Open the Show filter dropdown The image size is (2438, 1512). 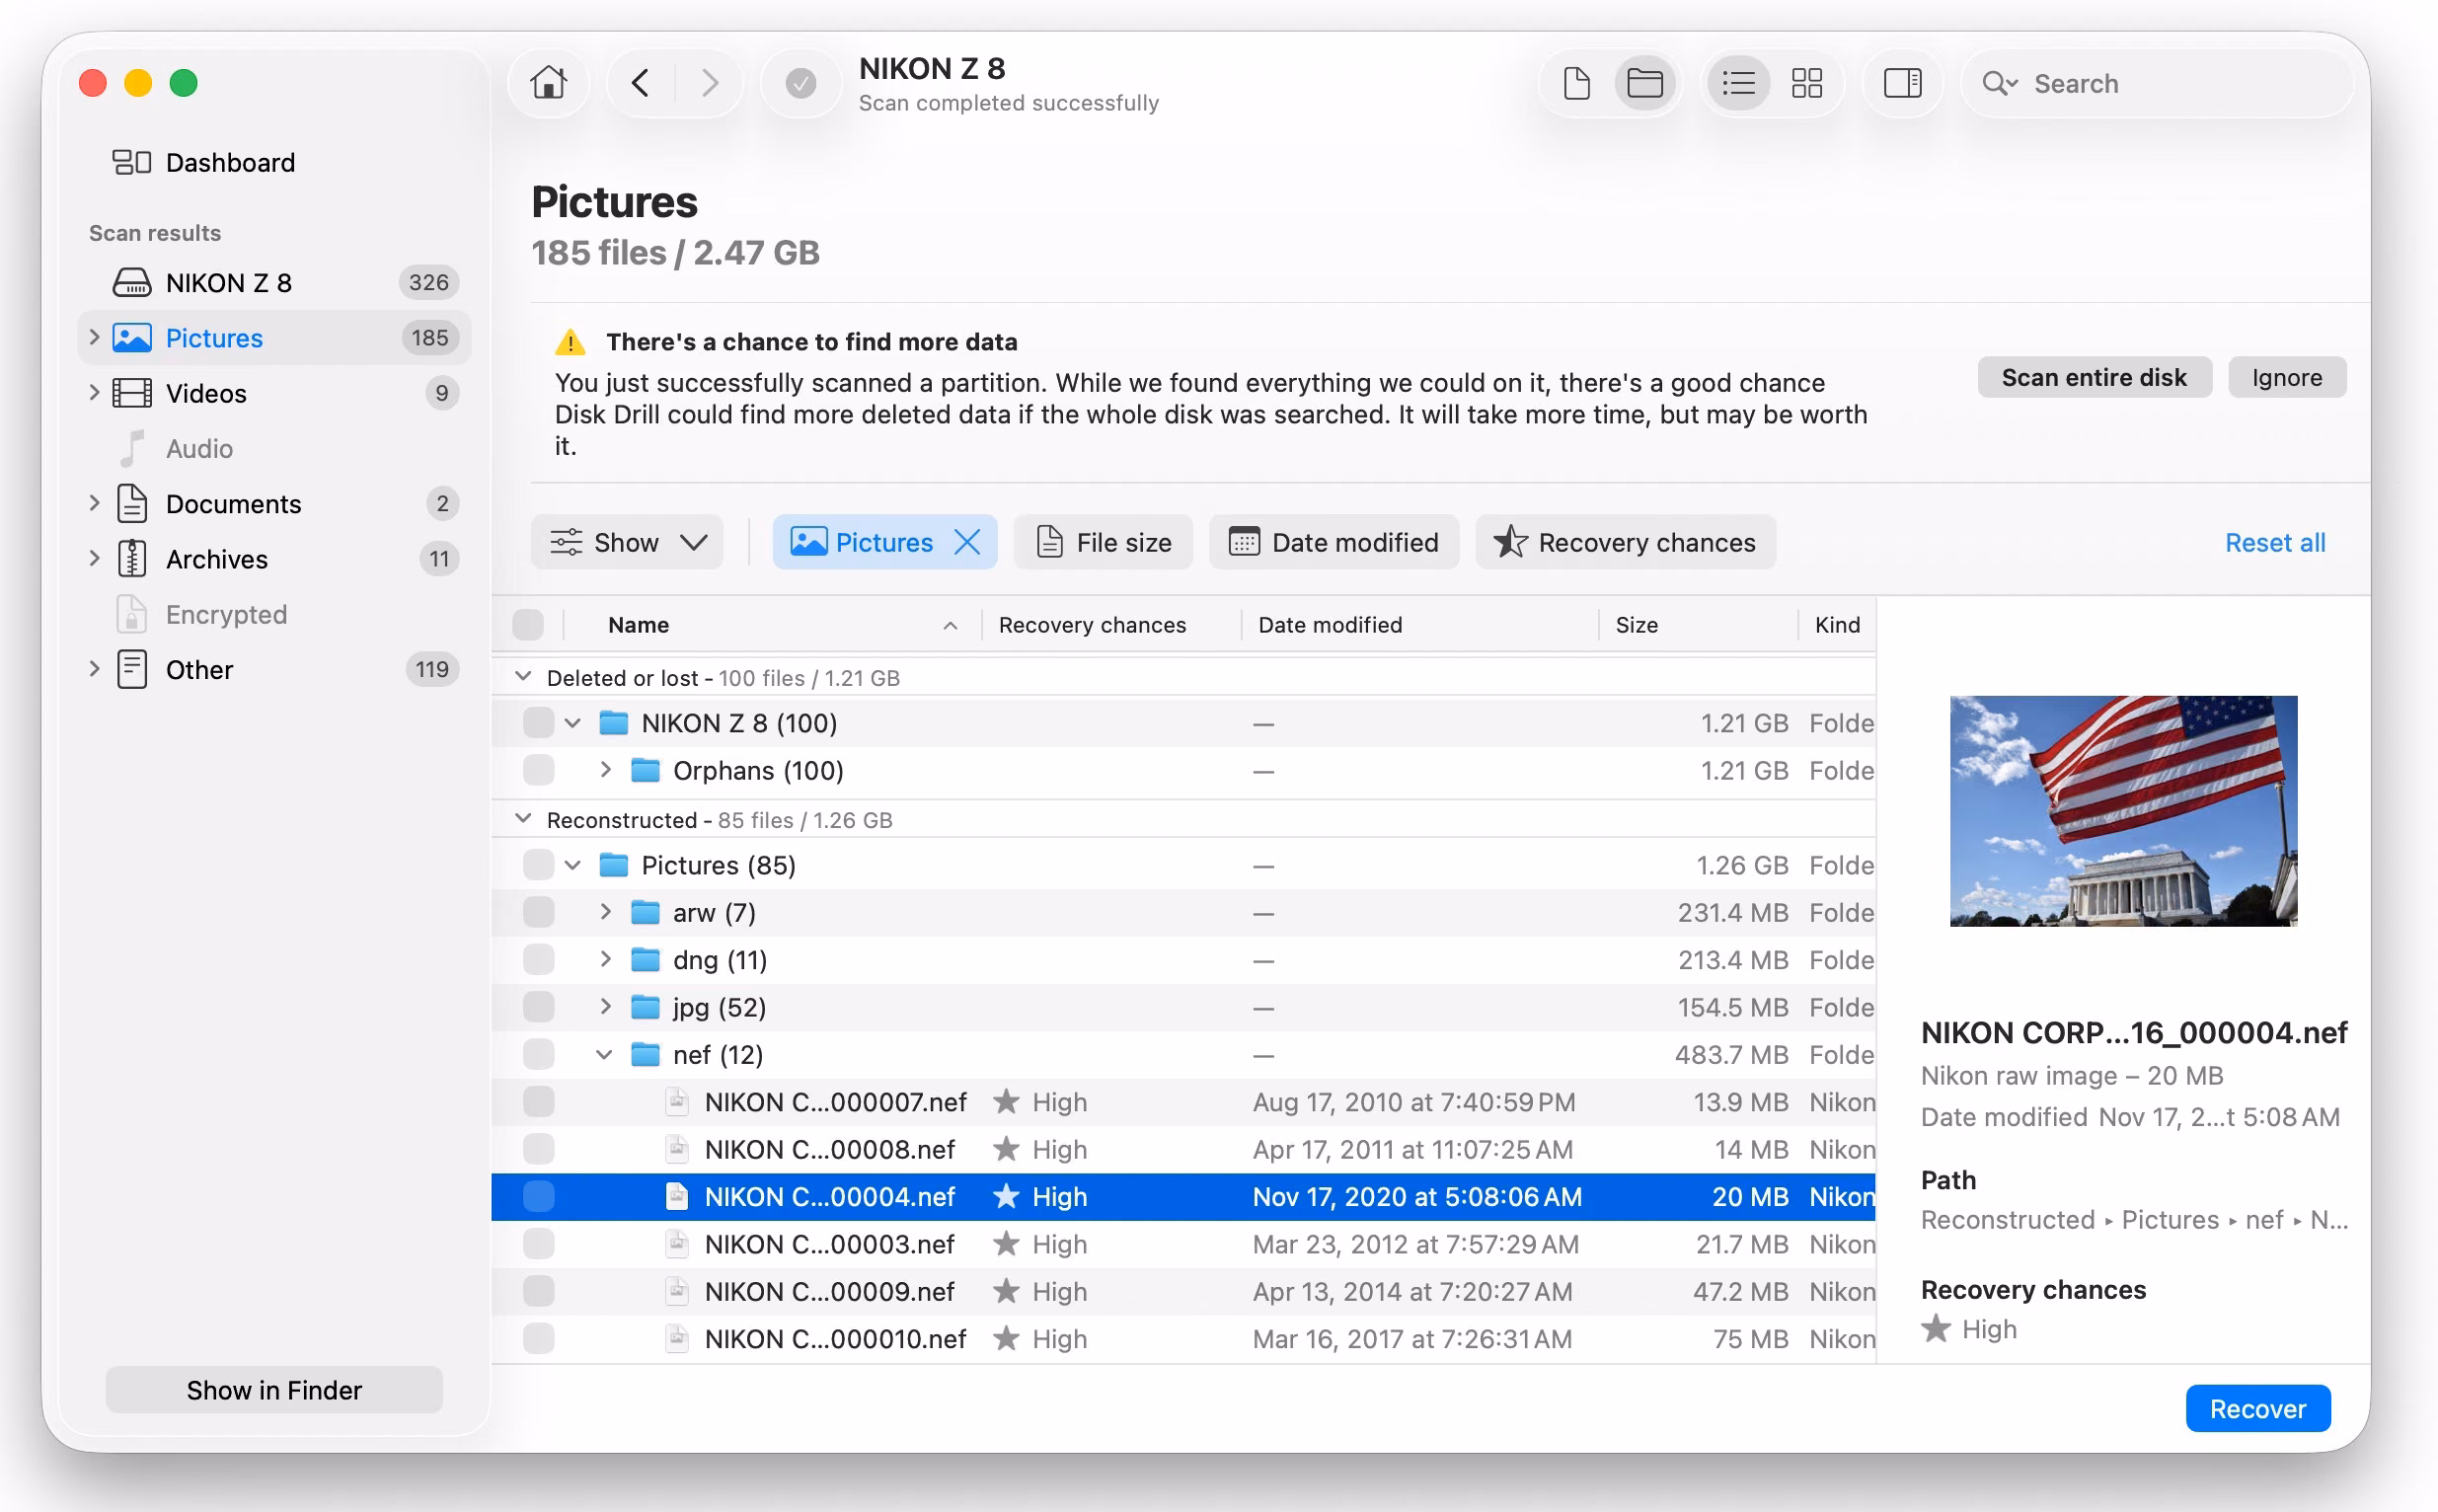(x=627, y=542)
